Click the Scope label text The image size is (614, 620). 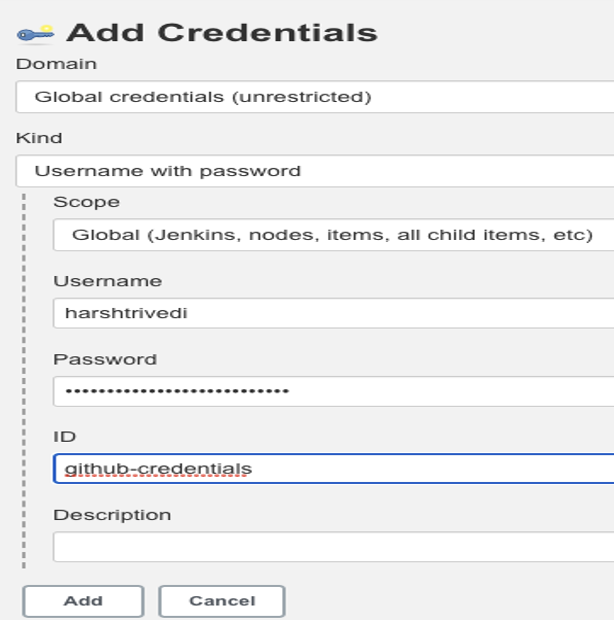click(86, 202)
